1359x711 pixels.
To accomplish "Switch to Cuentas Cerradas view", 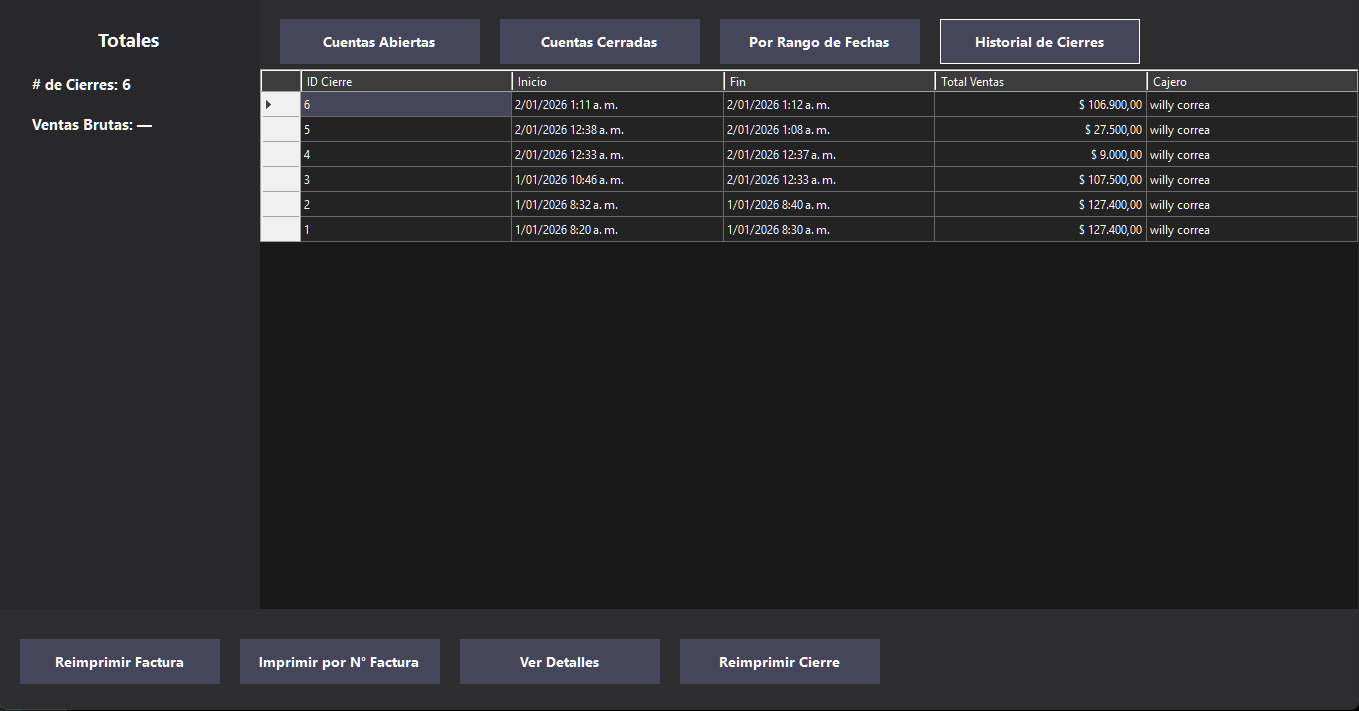I will [x=599, y=42].
